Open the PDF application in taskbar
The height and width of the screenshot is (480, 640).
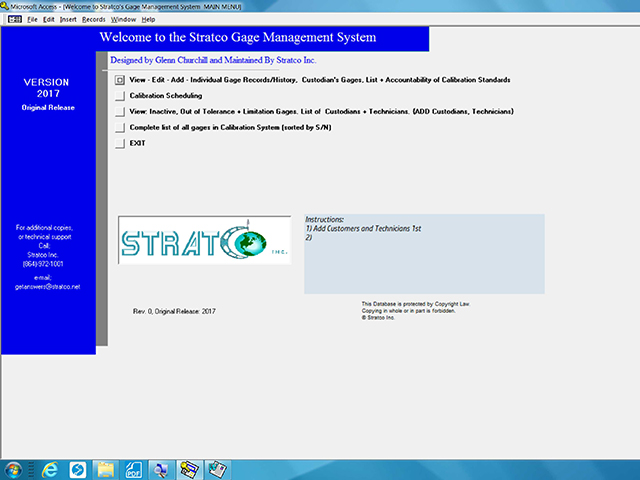coord(133,470)
